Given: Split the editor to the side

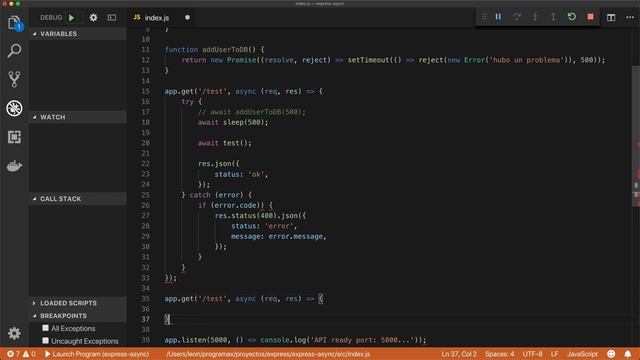Looking at the screenshot, I should point(611,18).
